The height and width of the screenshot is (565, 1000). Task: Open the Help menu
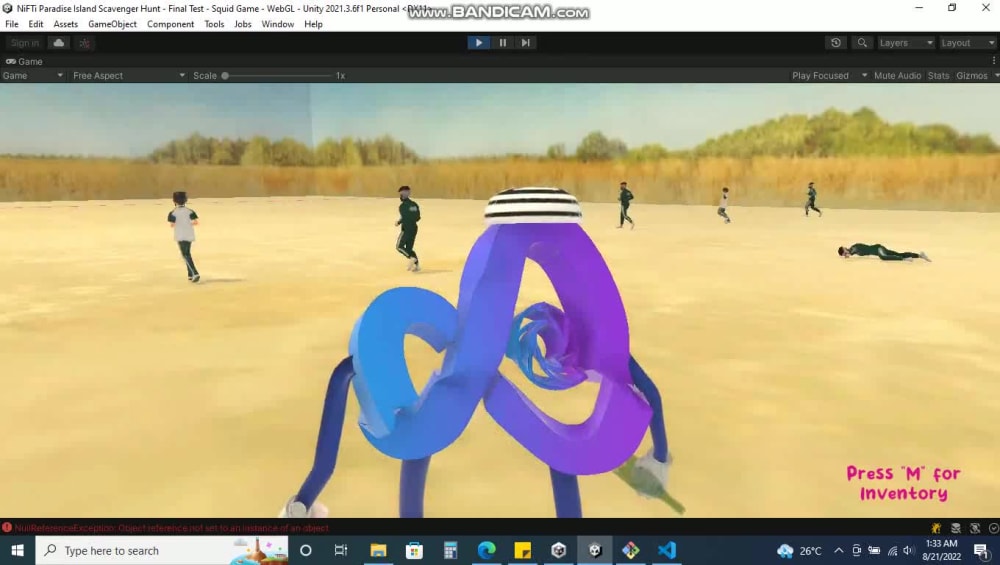click(x=313, y=24)
